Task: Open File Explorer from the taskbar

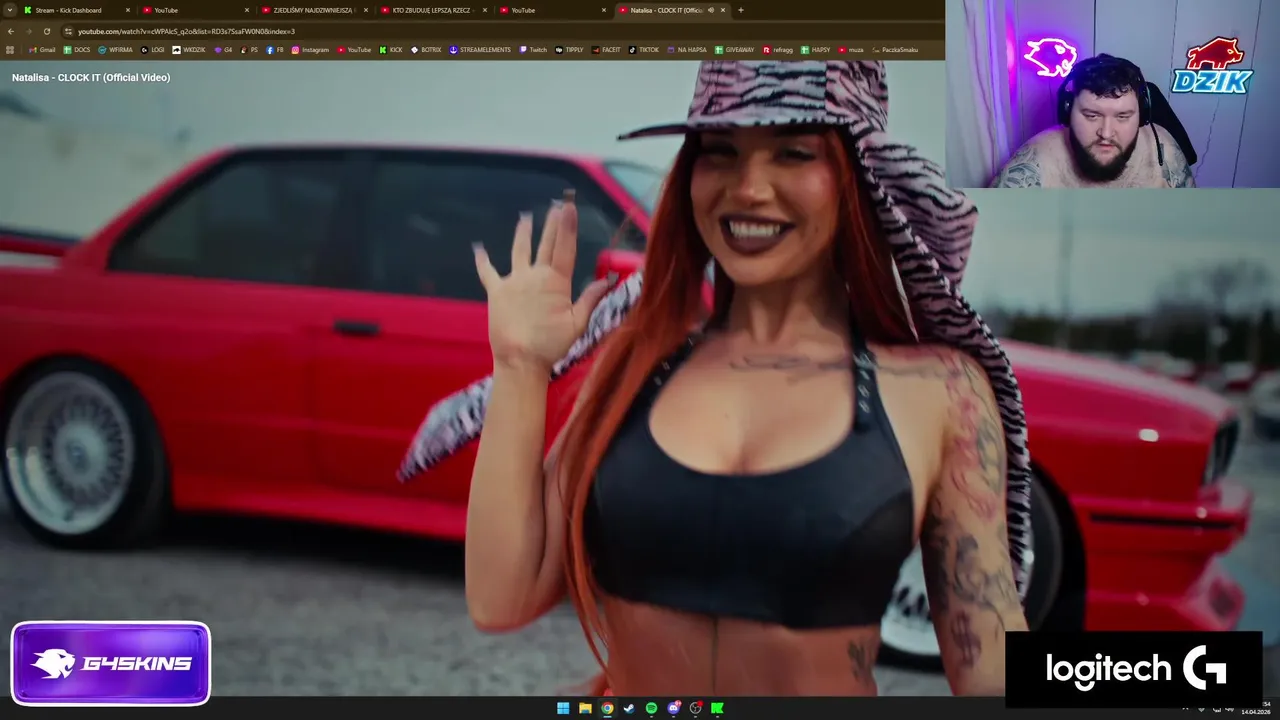Action: (585, 708)
